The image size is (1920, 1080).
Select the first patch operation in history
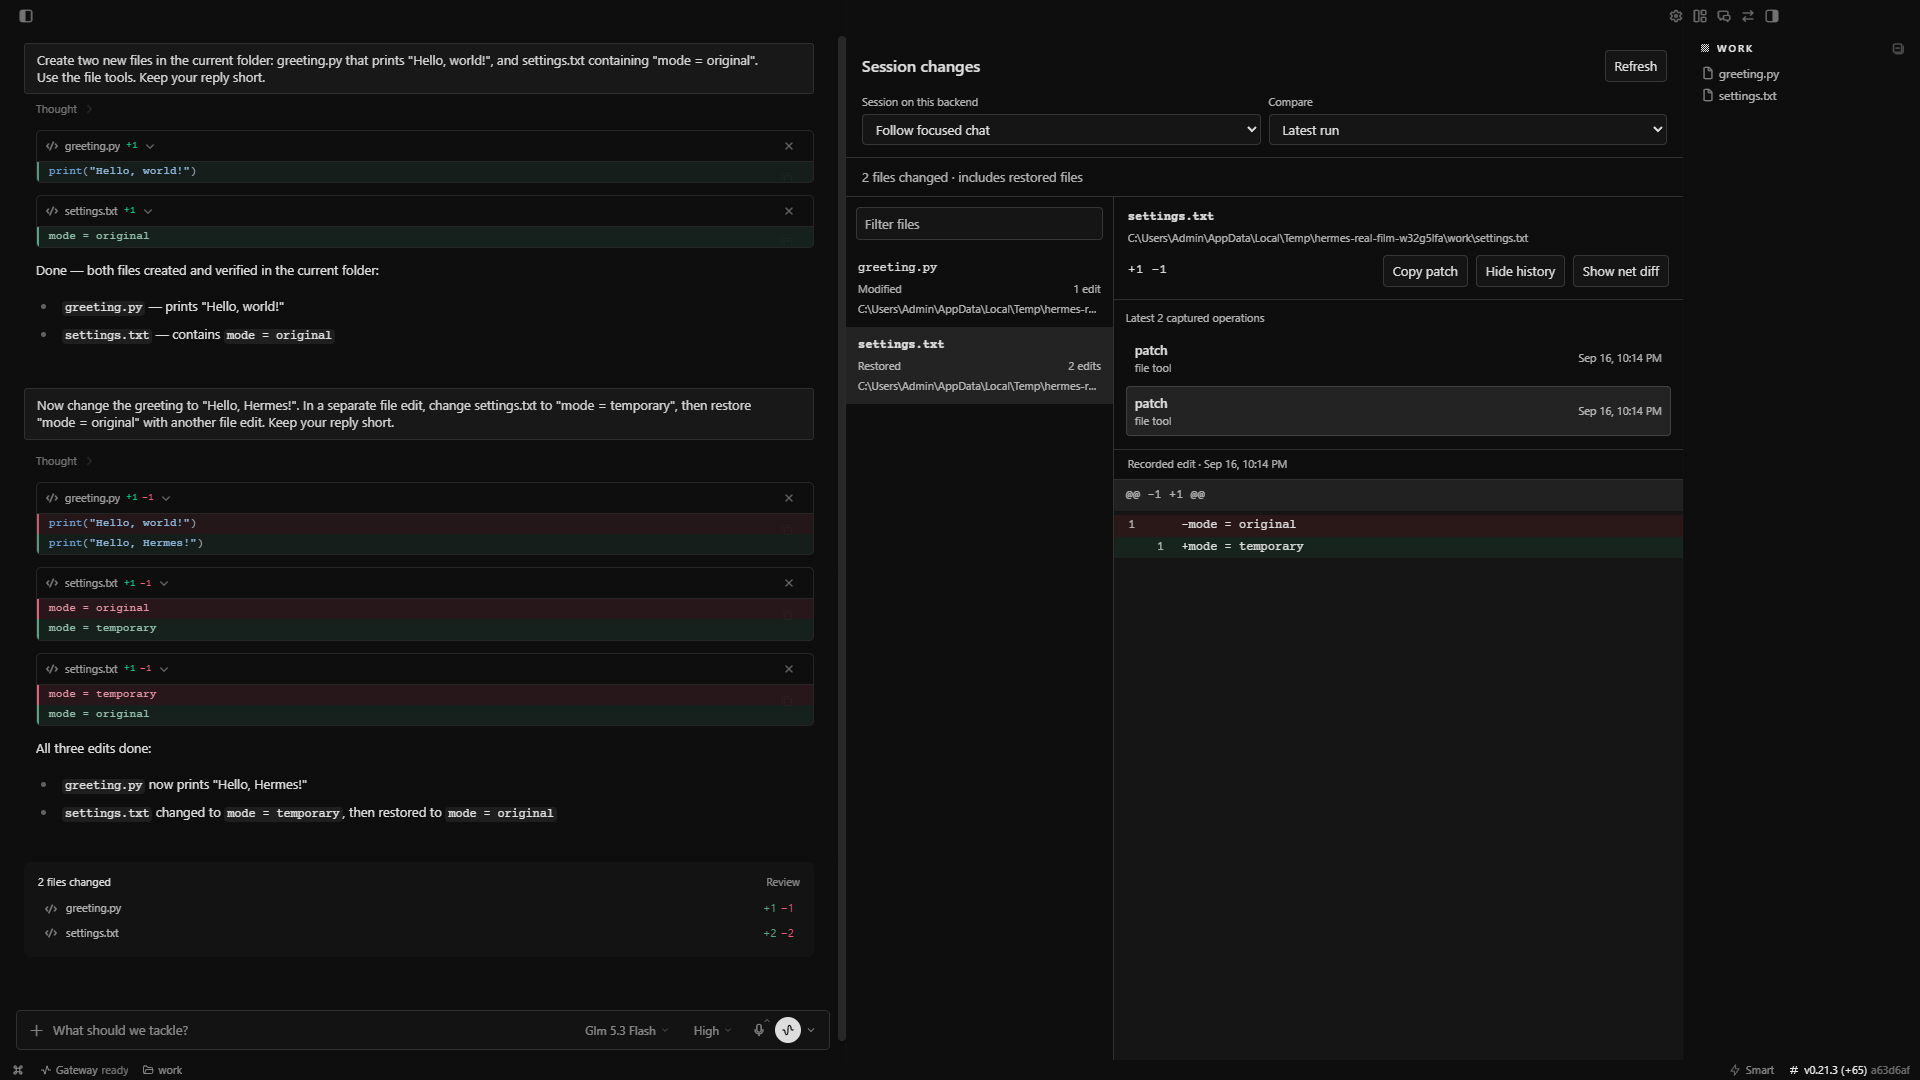(x=1398, y=359)
